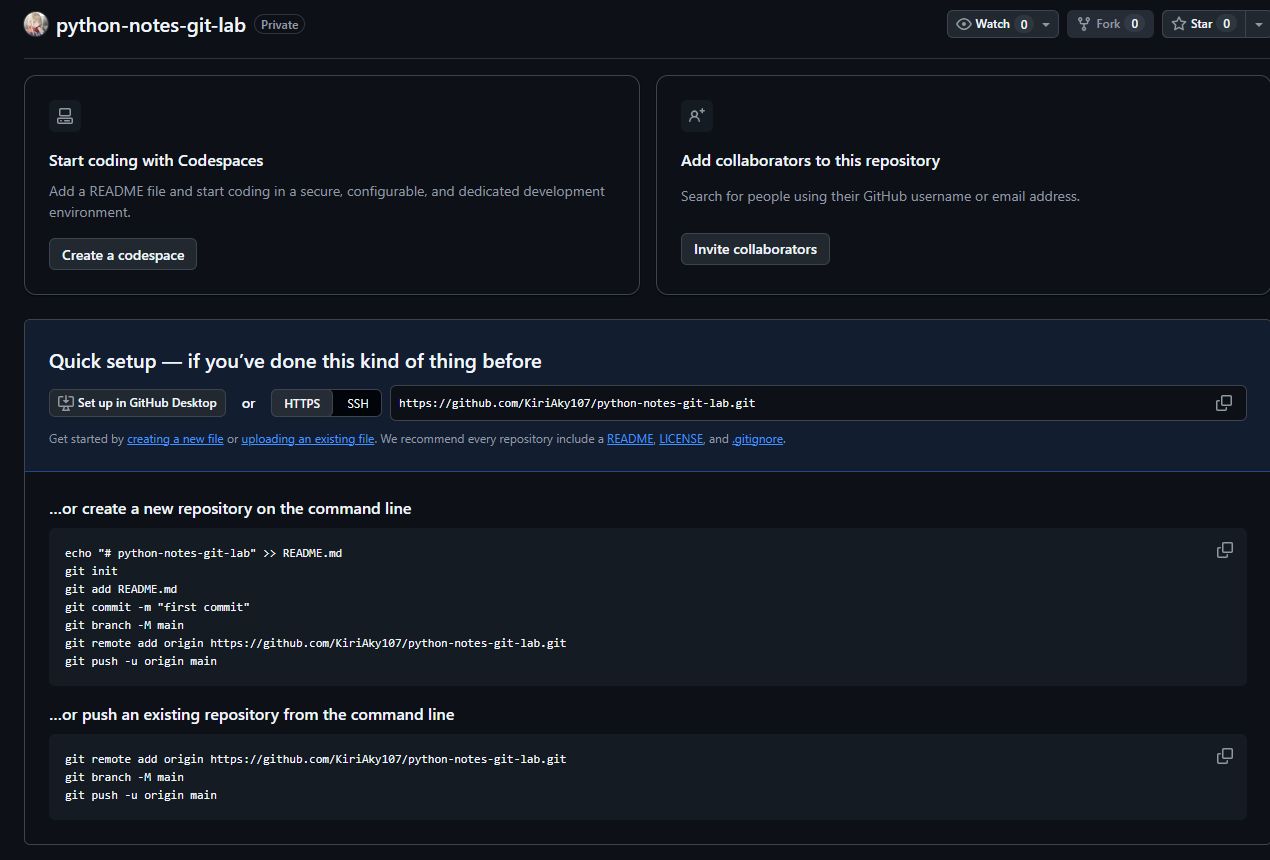Viewport: 1270px width, 860px height.
Task: Fork the python-notes-git-lab repository
Action: coord(1110,24)
